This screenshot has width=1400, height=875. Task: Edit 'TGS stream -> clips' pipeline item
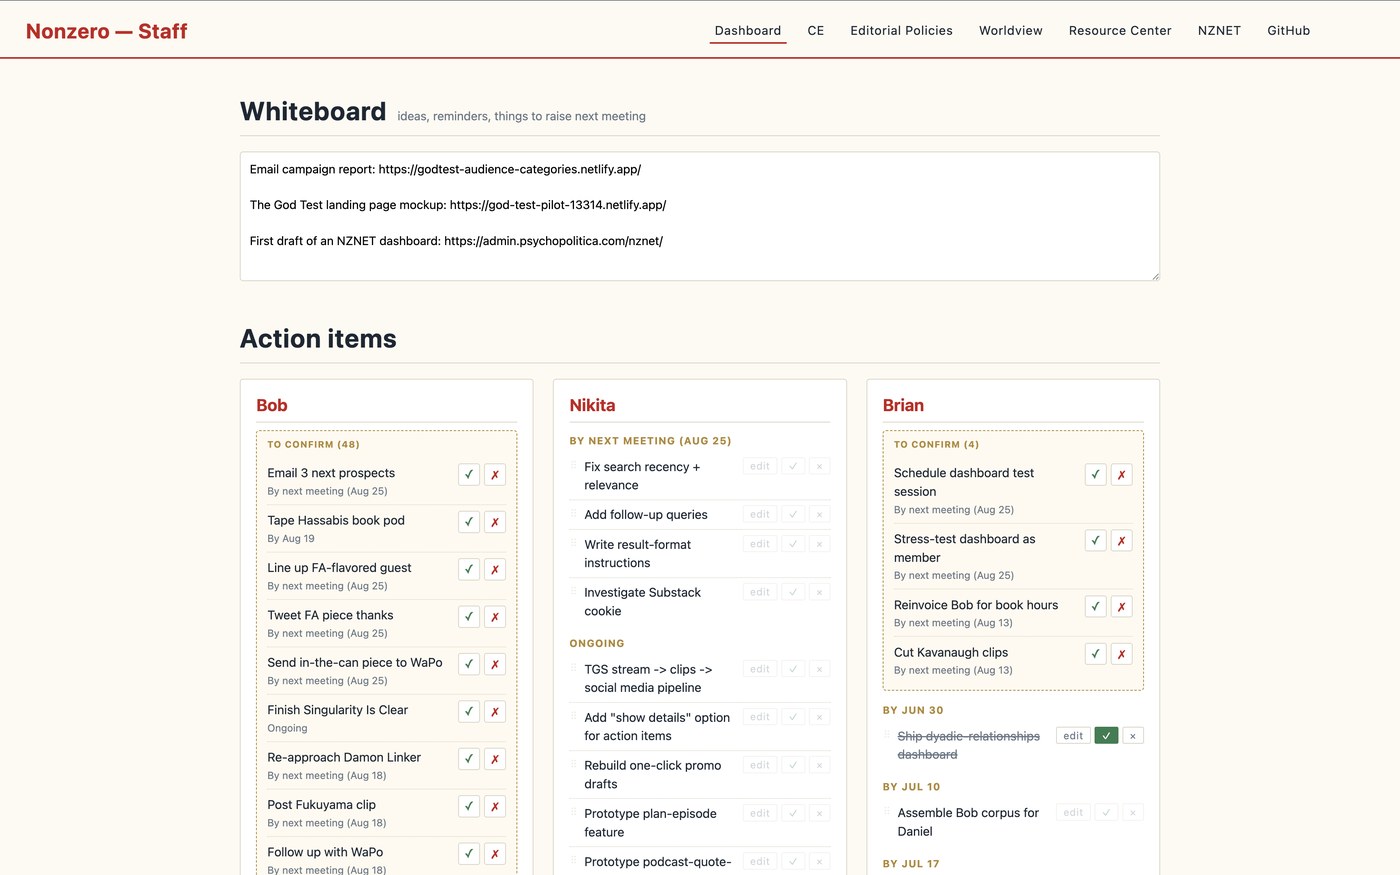coord(760,669)
